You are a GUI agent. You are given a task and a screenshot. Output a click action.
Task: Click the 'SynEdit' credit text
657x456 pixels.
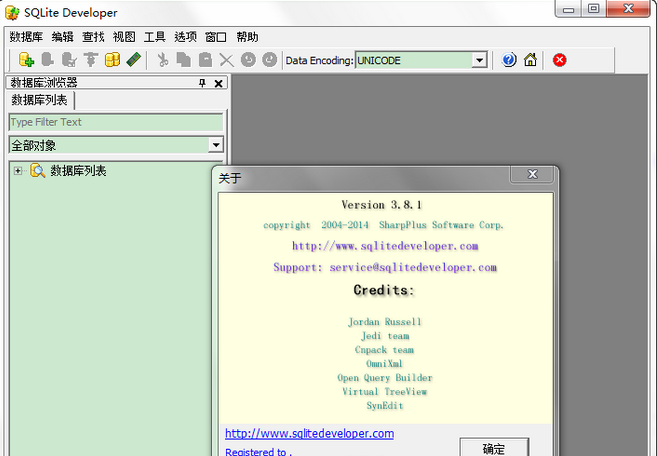click(x=385, y=406)
